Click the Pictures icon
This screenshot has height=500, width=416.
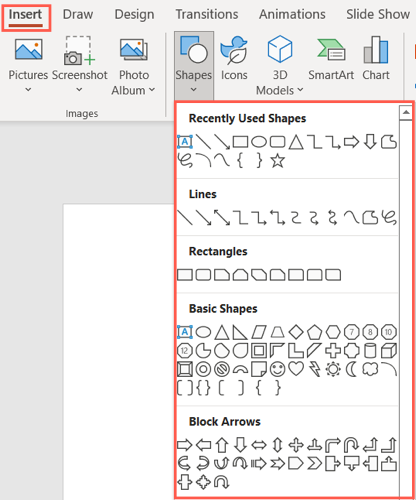coord(28,49)
